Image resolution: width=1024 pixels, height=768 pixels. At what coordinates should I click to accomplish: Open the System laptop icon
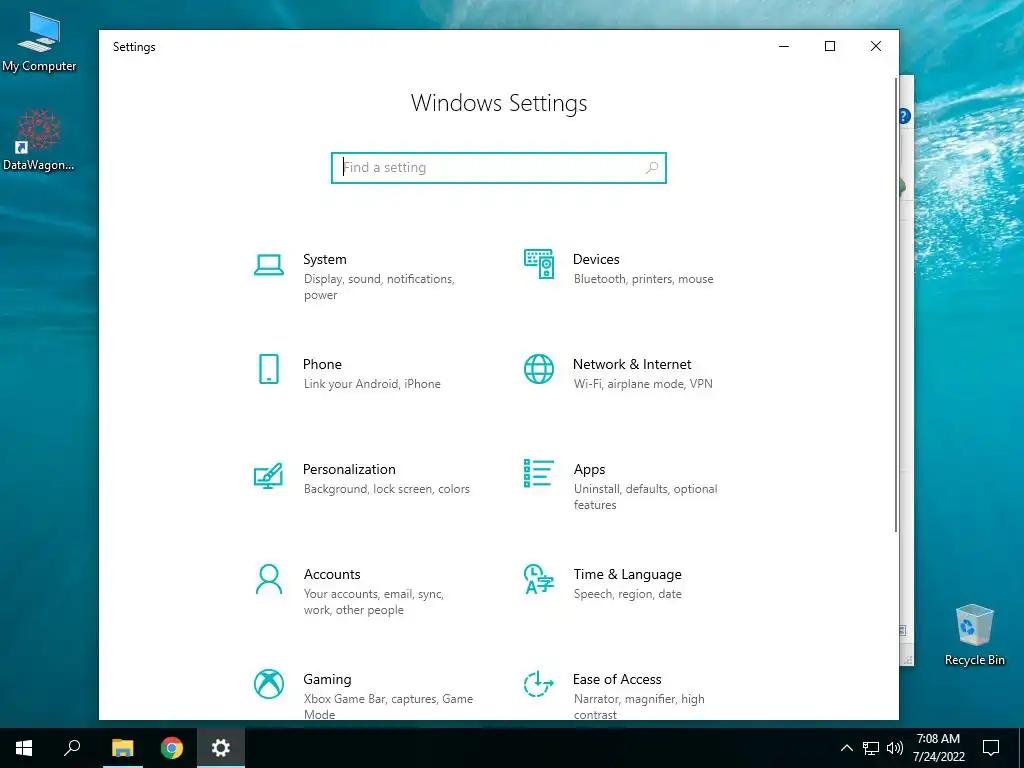tap(268, 264)
